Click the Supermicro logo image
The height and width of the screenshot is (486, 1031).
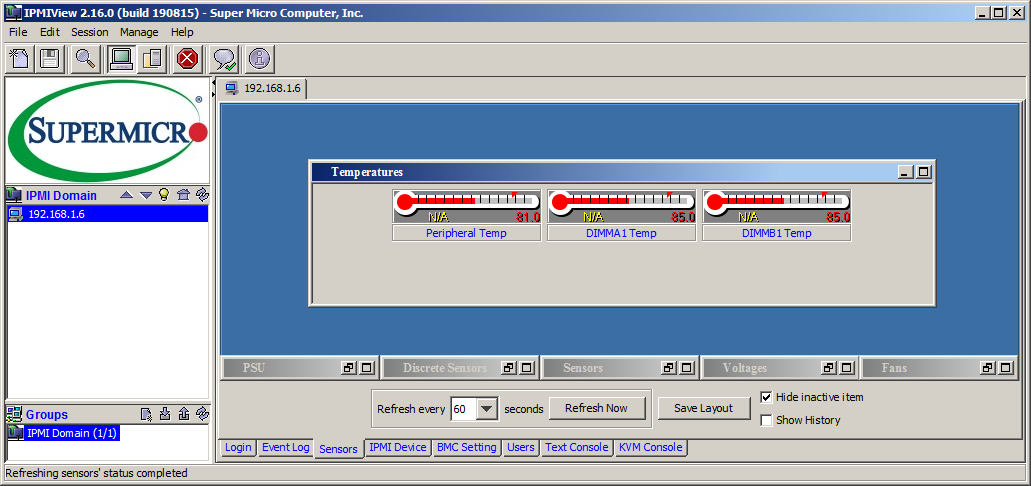point(107,130)
